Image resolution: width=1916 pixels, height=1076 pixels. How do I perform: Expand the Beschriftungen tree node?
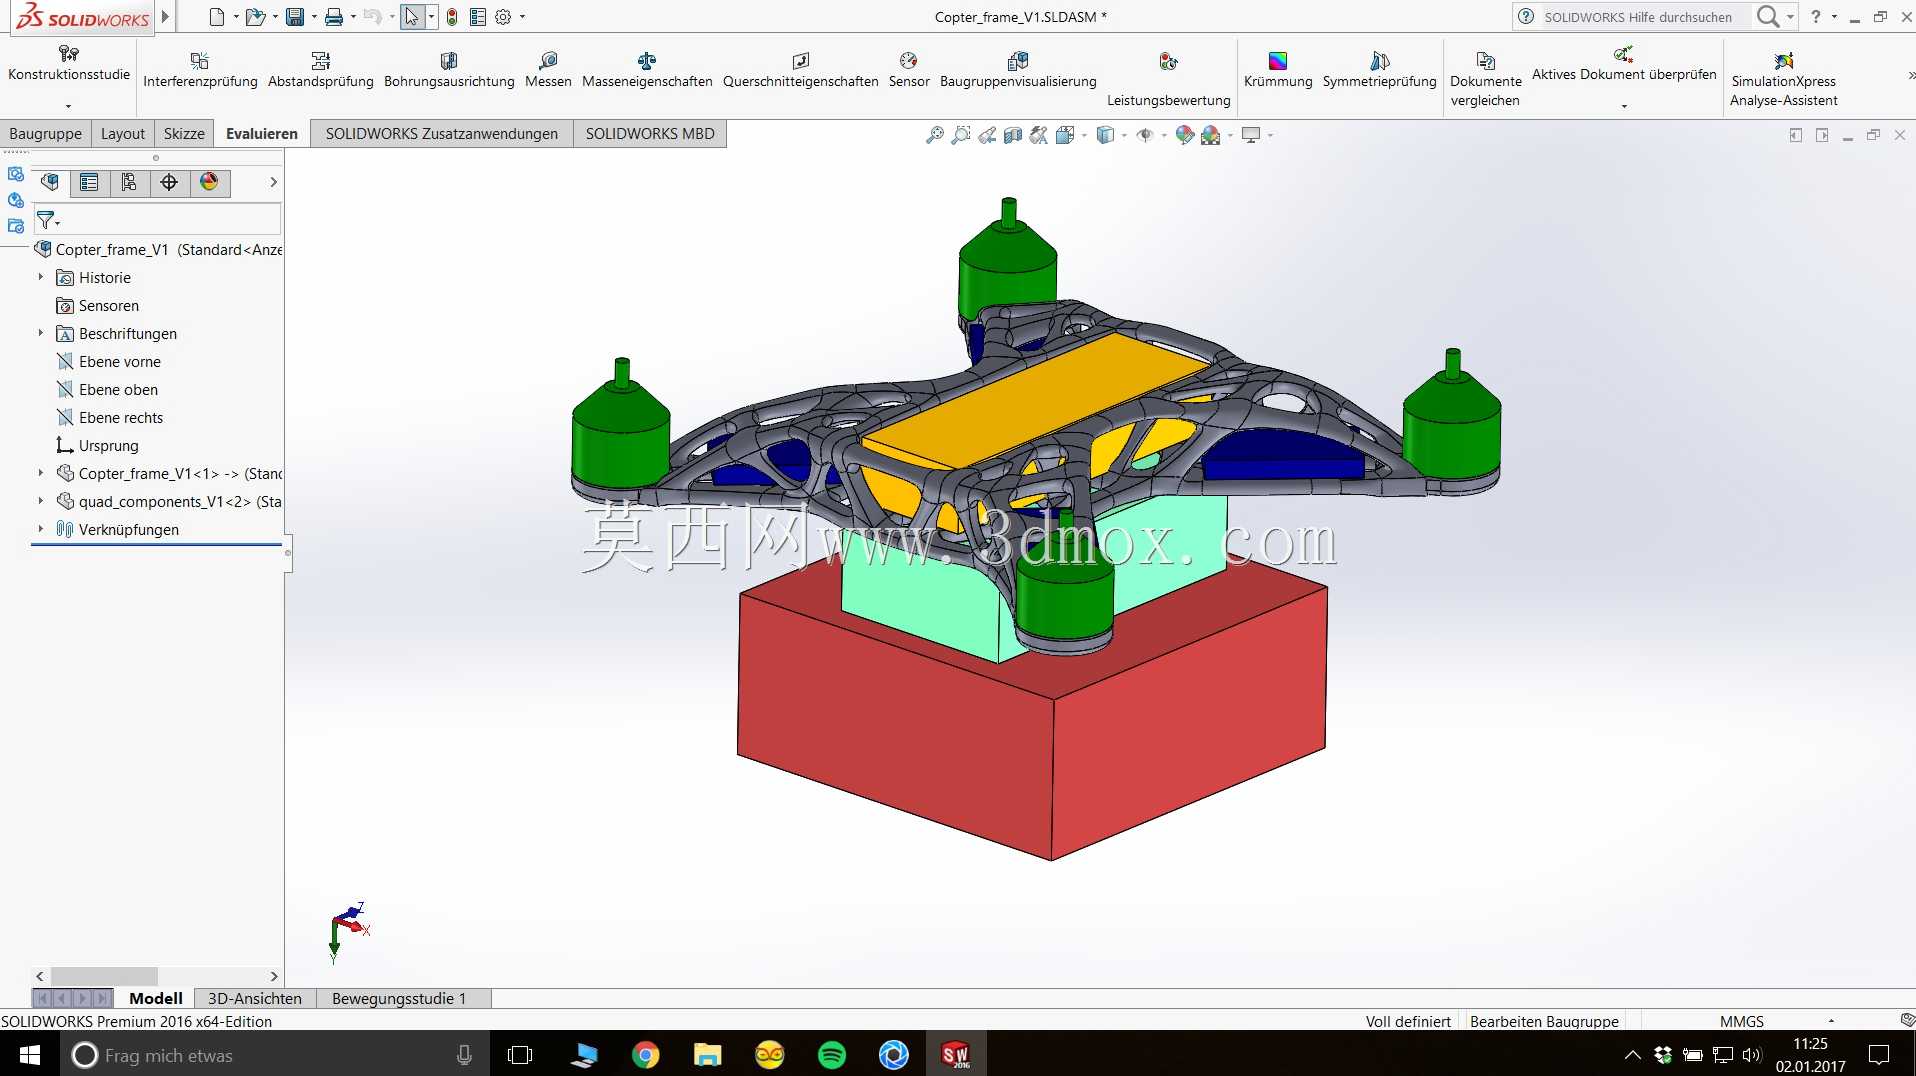pyautogui.click(x=41, y=333)
